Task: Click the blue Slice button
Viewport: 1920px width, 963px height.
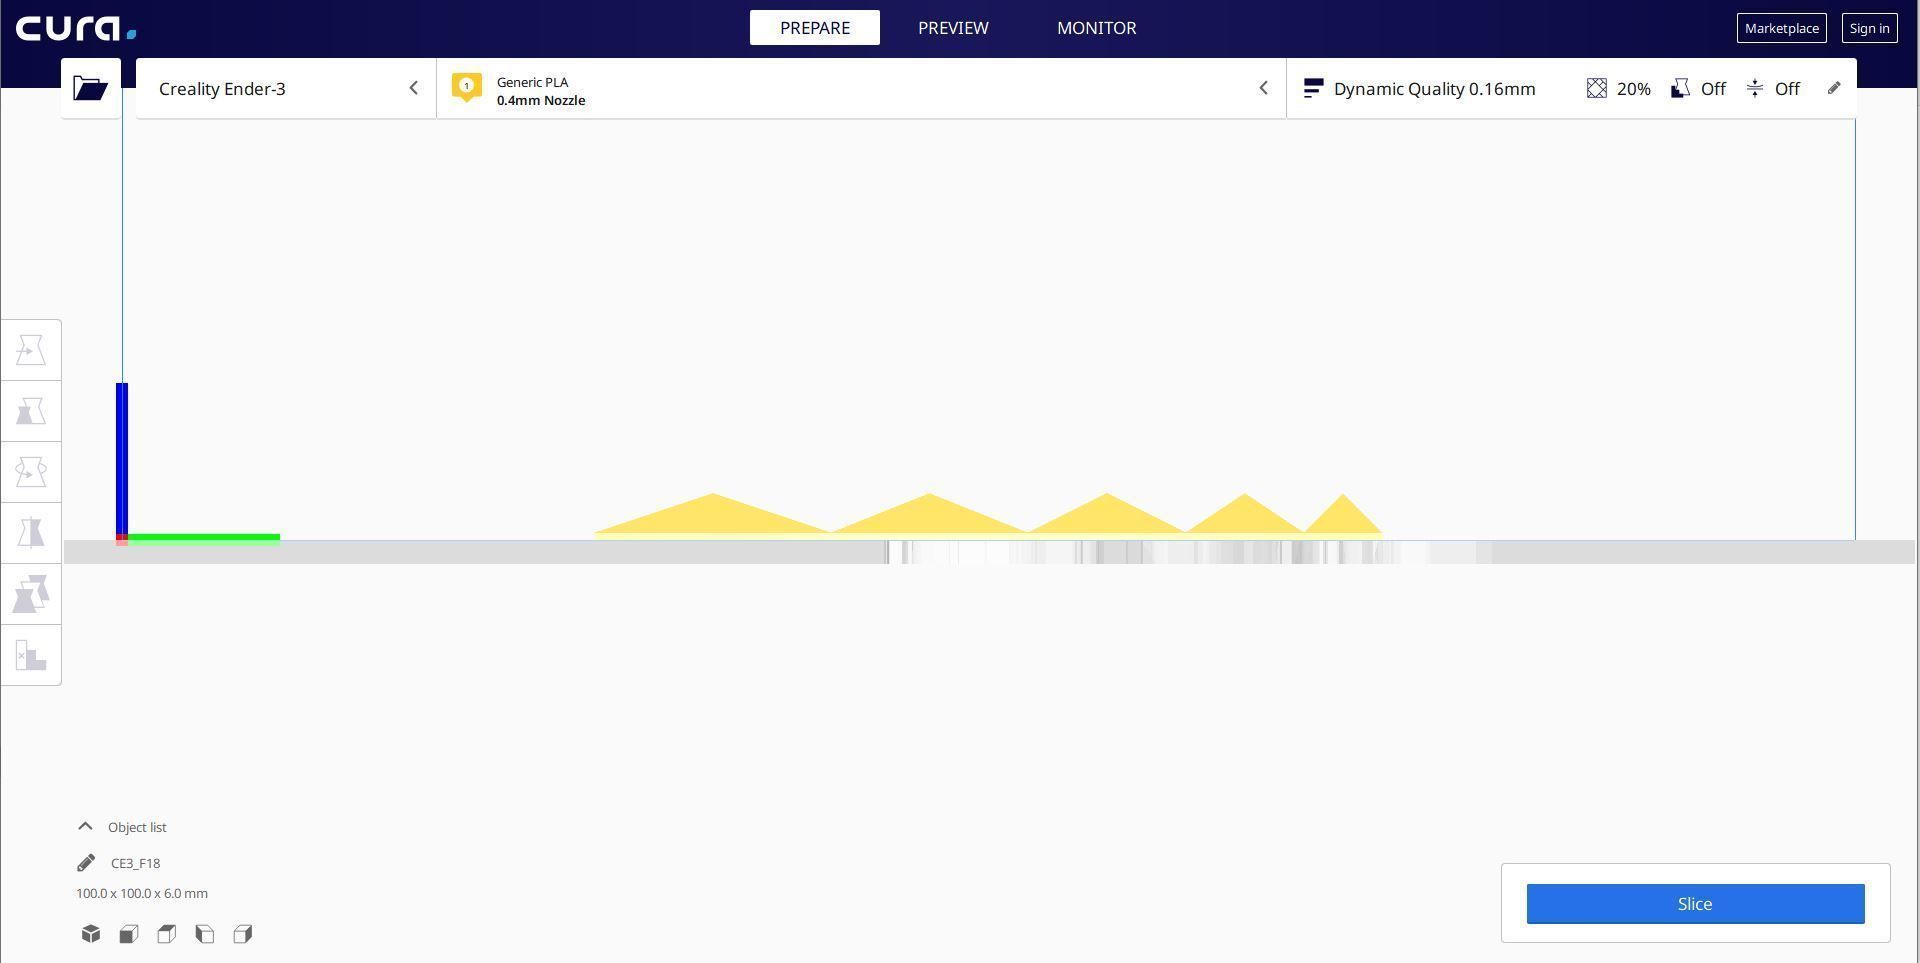Action: point(1695,904)
